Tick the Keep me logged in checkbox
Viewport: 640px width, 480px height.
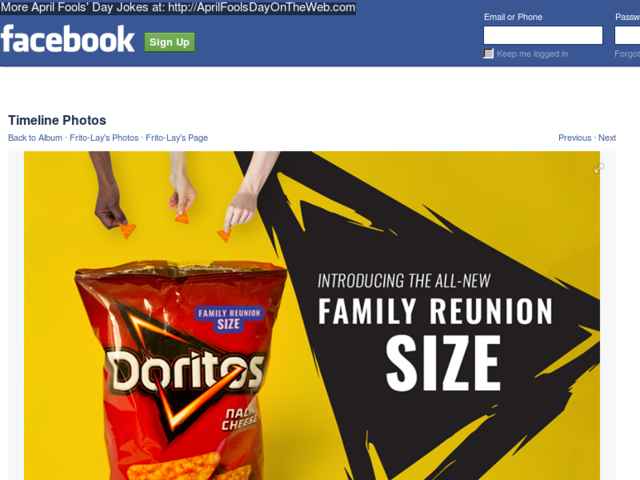click(488, 53)
